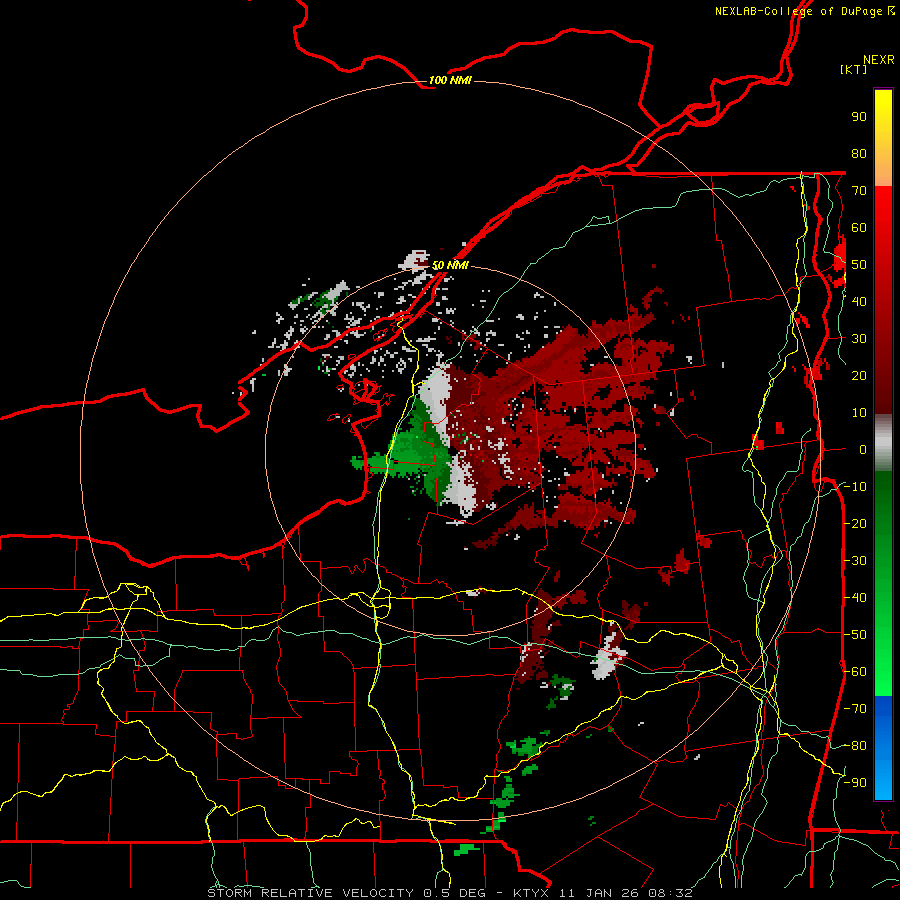Click the 0 value on the velocity scale

863,450
